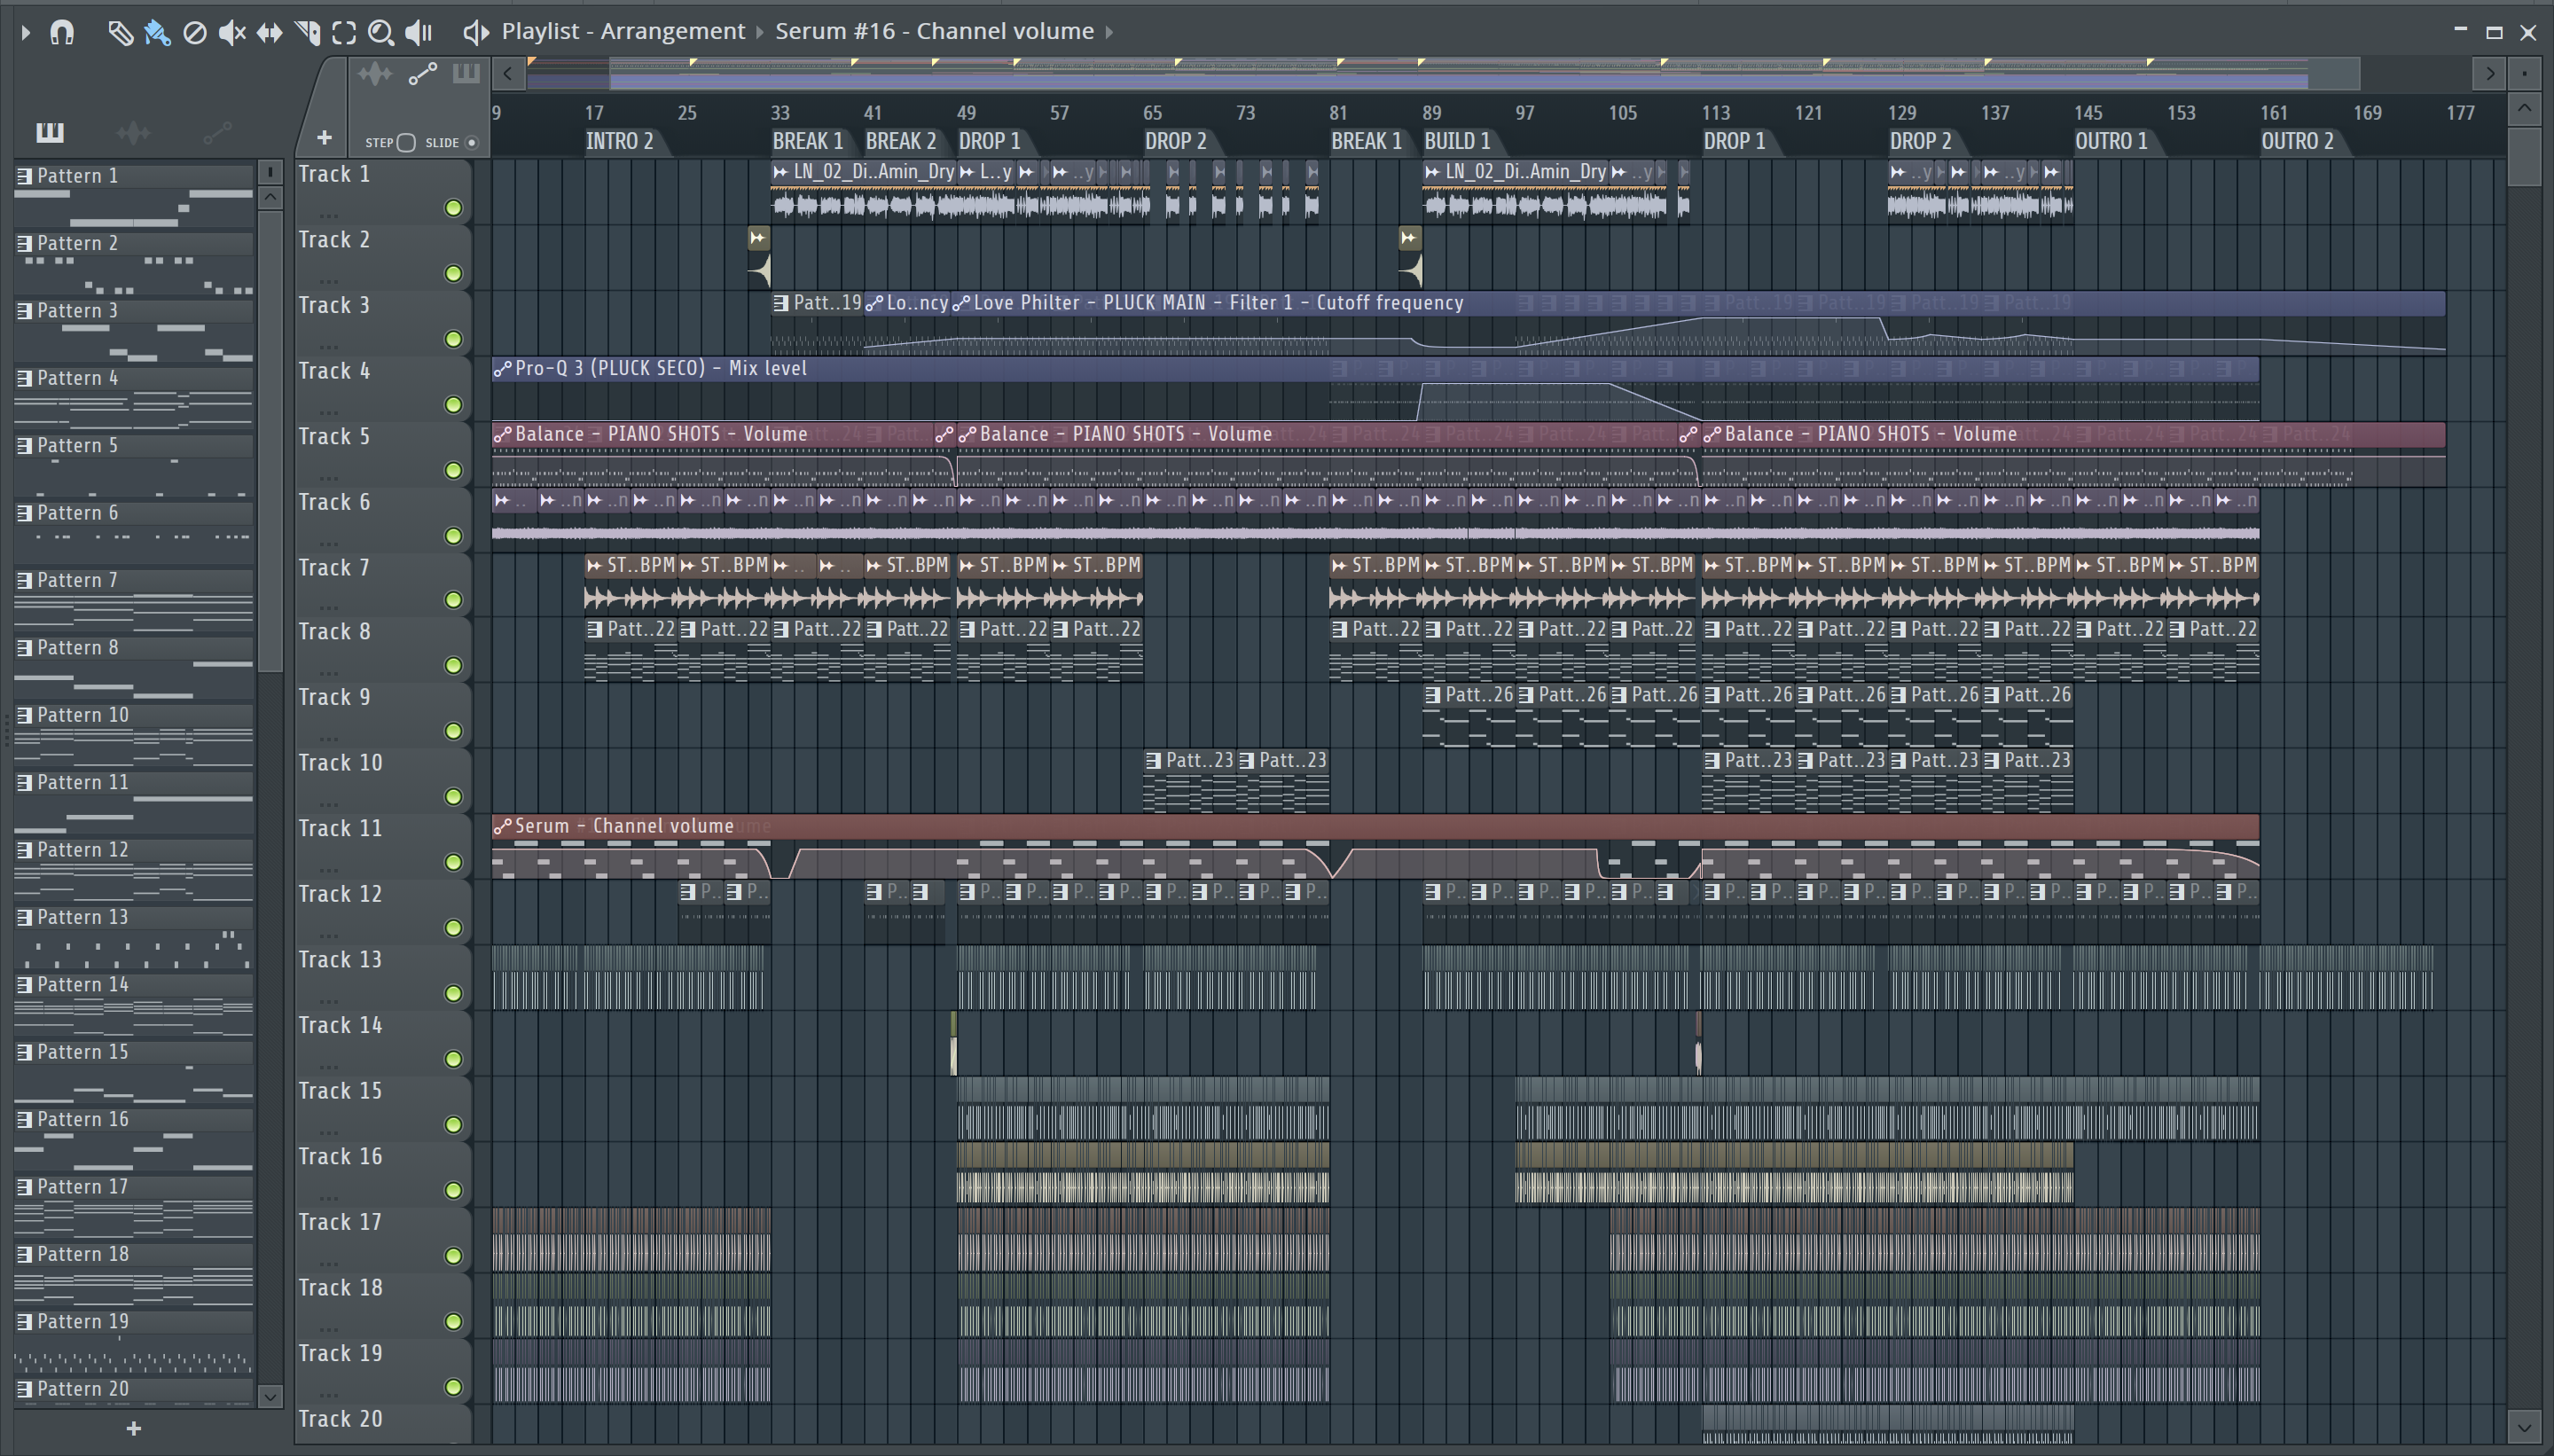Mute Track 7 with green LED
The width and height of the screenshot is (2554, 1456).
pyautogui.click(x=454, y=600)
